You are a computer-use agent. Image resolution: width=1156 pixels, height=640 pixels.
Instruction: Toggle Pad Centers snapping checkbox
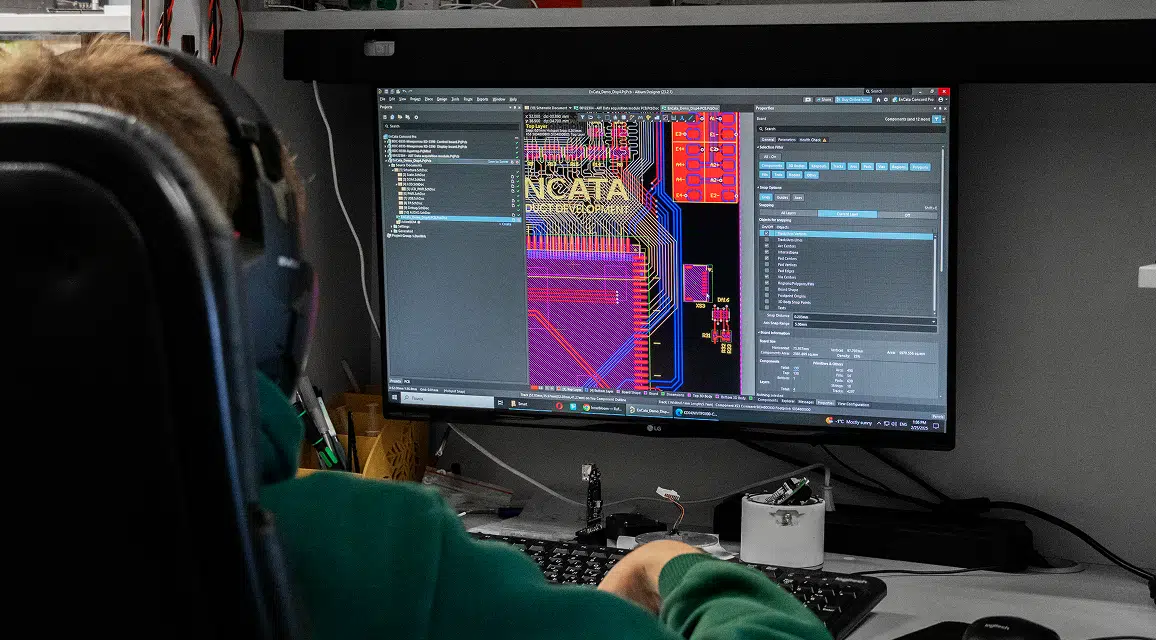click(x=767, y=258)
